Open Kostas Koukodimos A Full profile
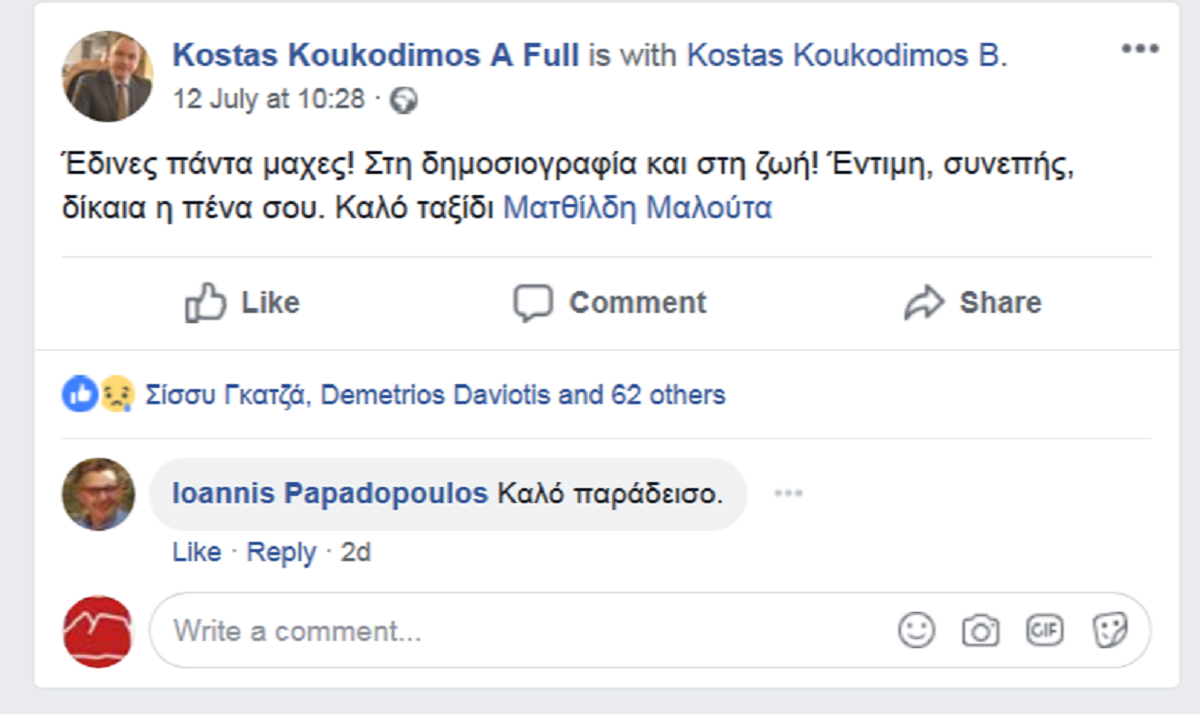This screenshot has width=1200, height=714. (375, 55)
